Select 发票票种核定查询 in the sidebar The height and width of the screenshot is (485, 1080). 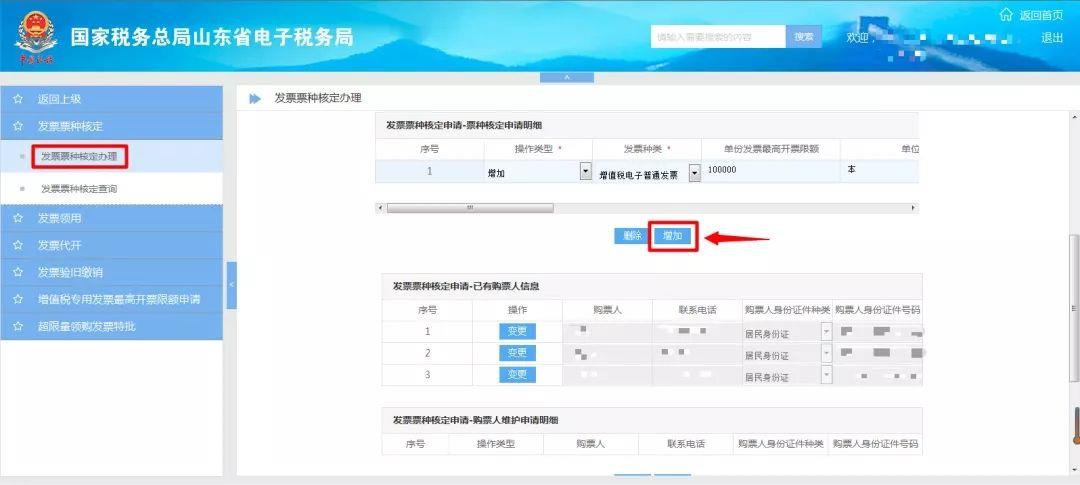pyautogui.click(x=85, y=188)
